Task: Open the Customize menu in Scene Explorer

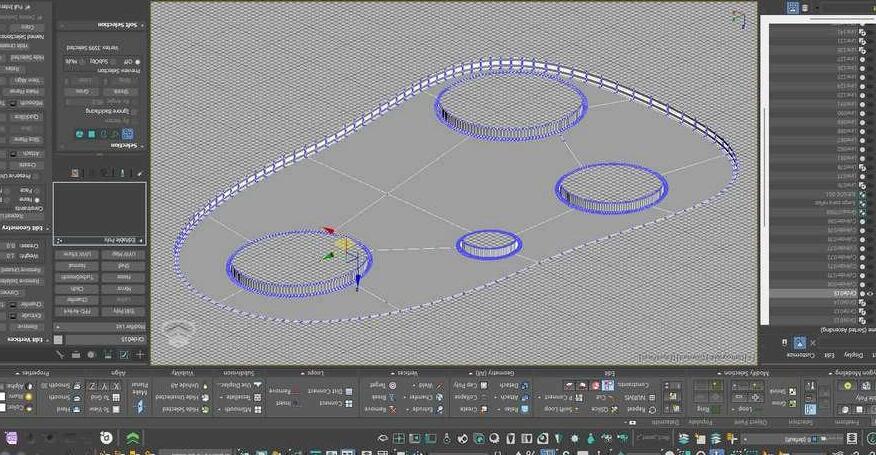Action: coord(801,355)
